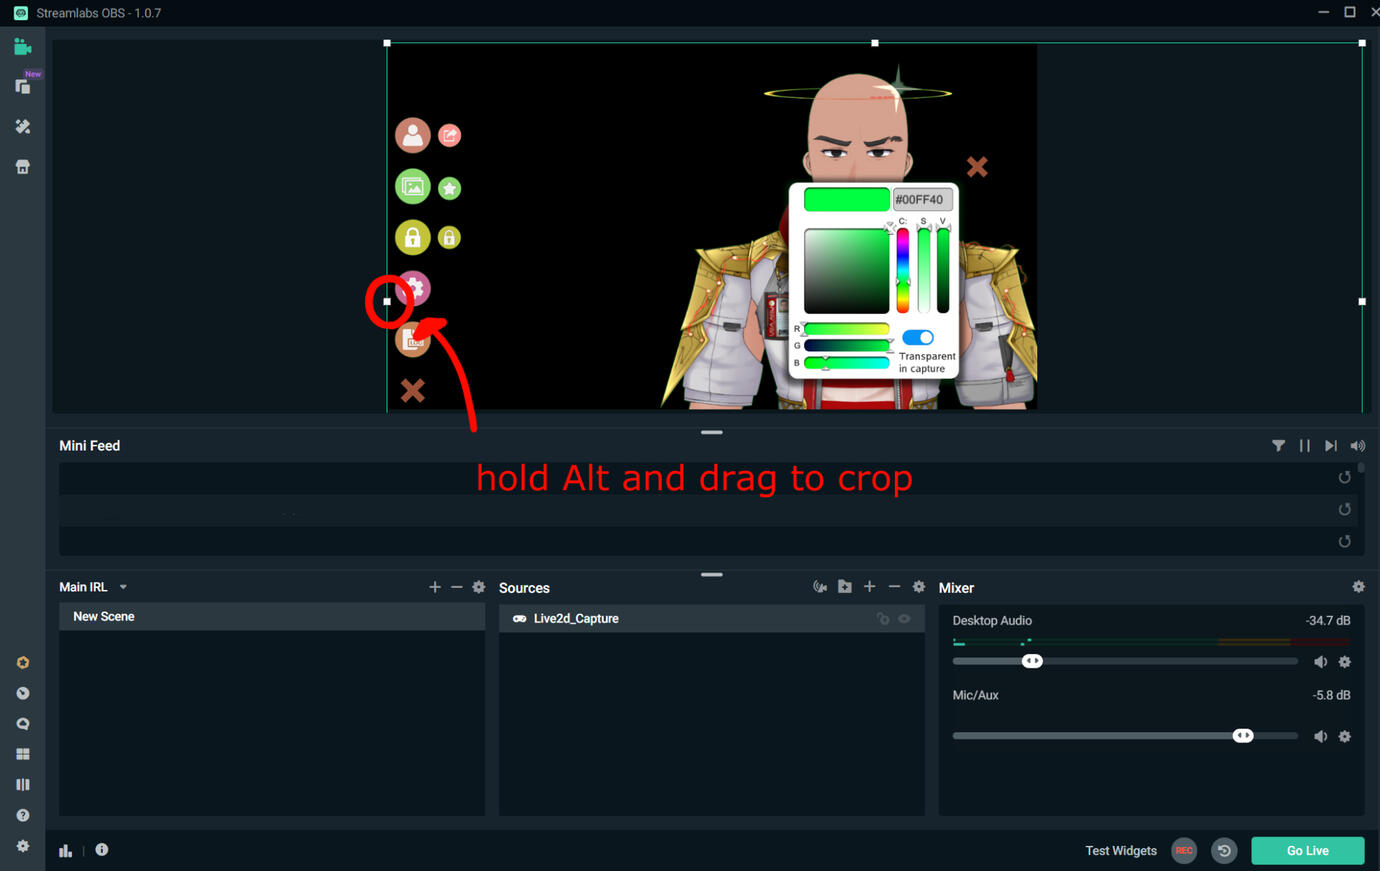
Task: Click the Go Live button
Action: point(1307,851)
